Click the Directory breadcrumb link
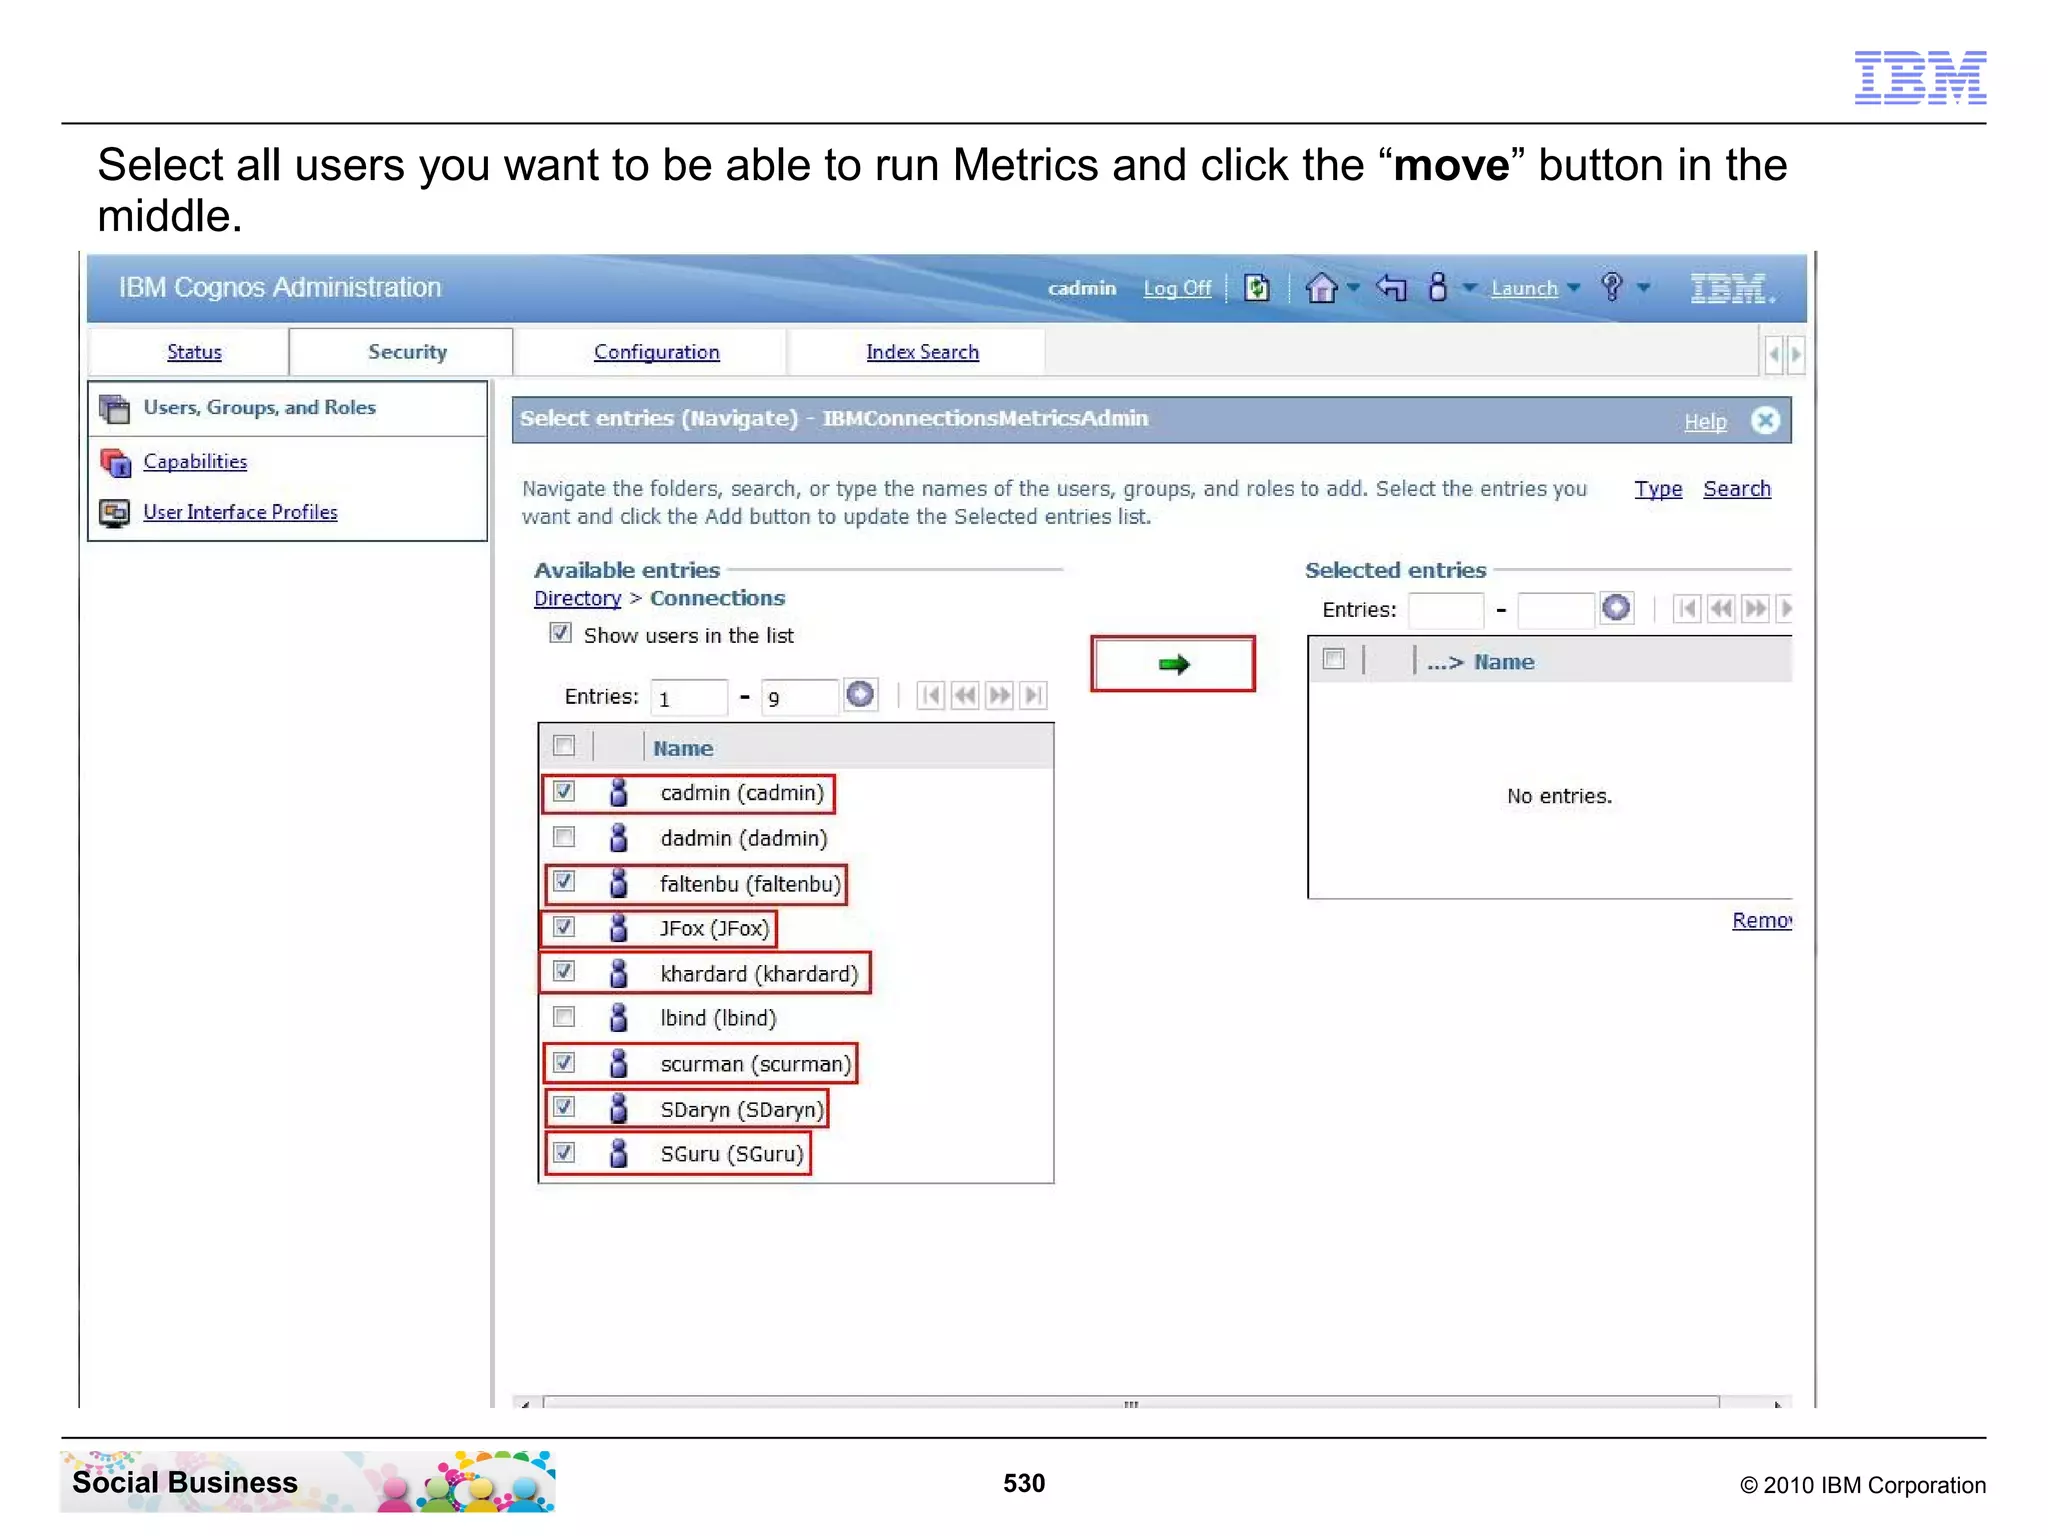 [x=577, y=598]
